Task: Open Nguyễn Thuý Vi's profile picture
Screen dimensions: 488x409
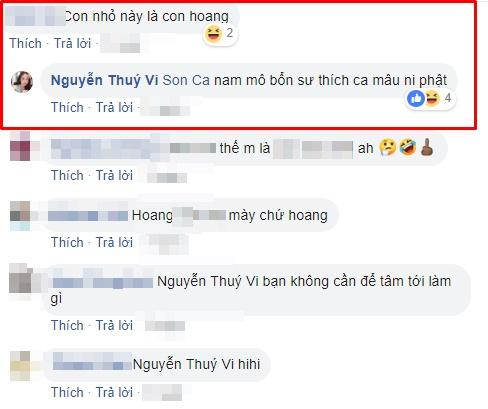Action: coord(22,82)
